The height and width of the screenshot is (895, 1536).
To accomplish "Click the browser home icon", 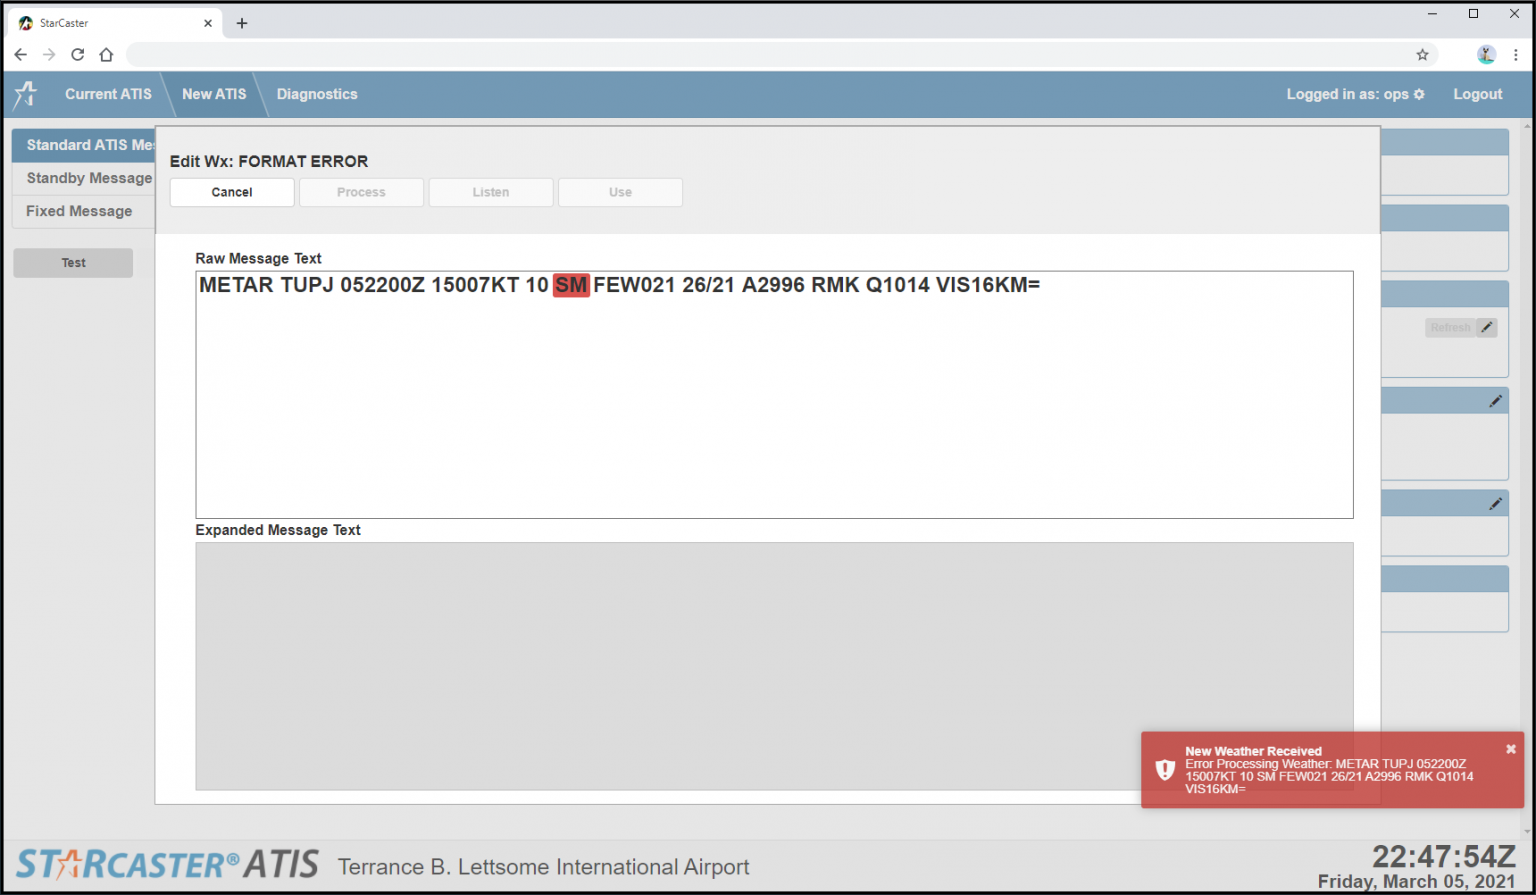I will coord(106,54).
